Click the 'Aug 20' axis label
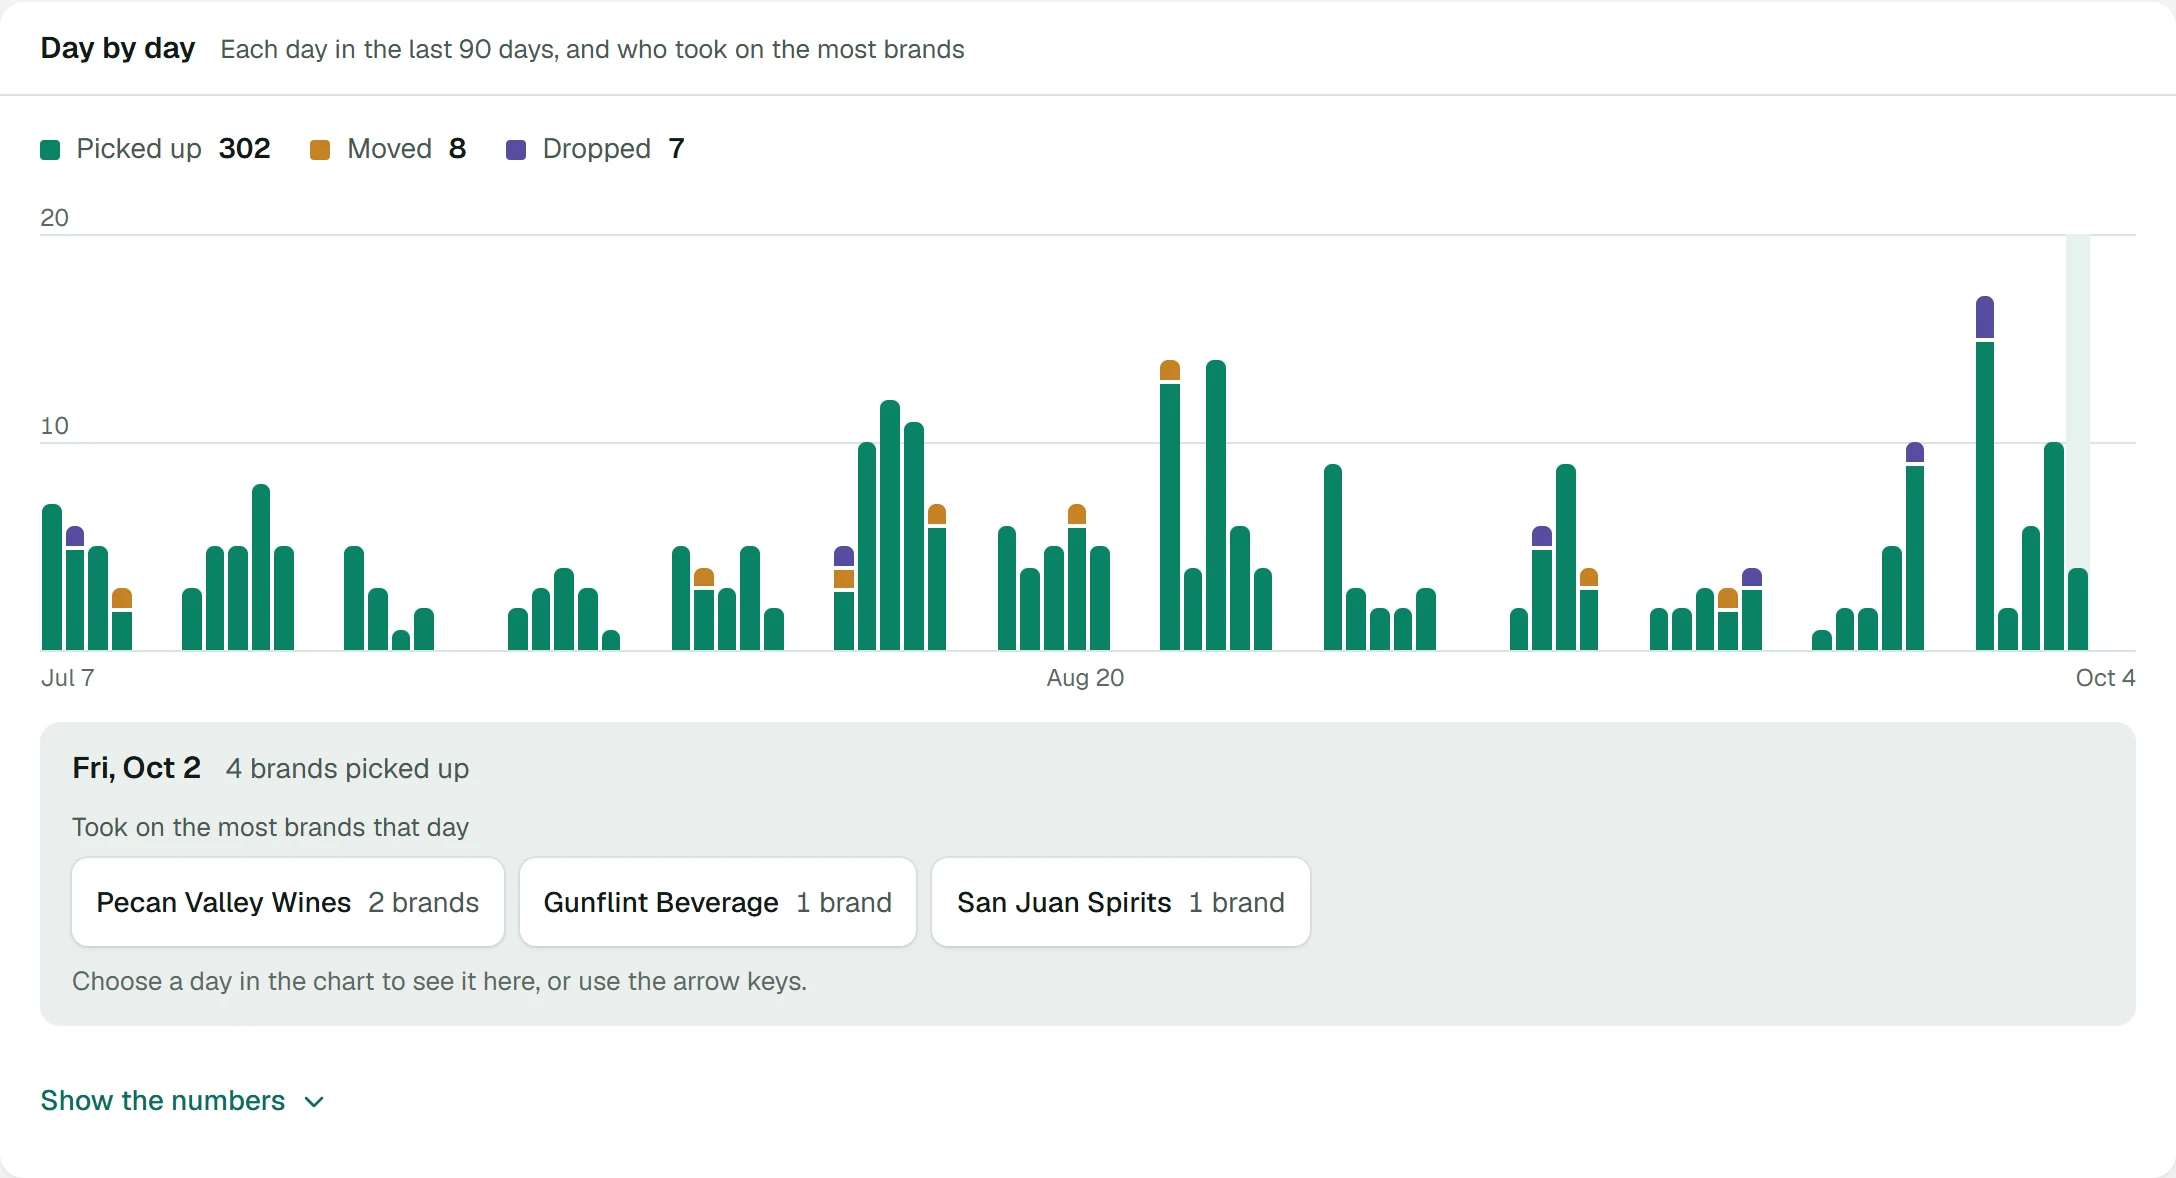Viewport: 2176px width, 1178px height. 1085,678
